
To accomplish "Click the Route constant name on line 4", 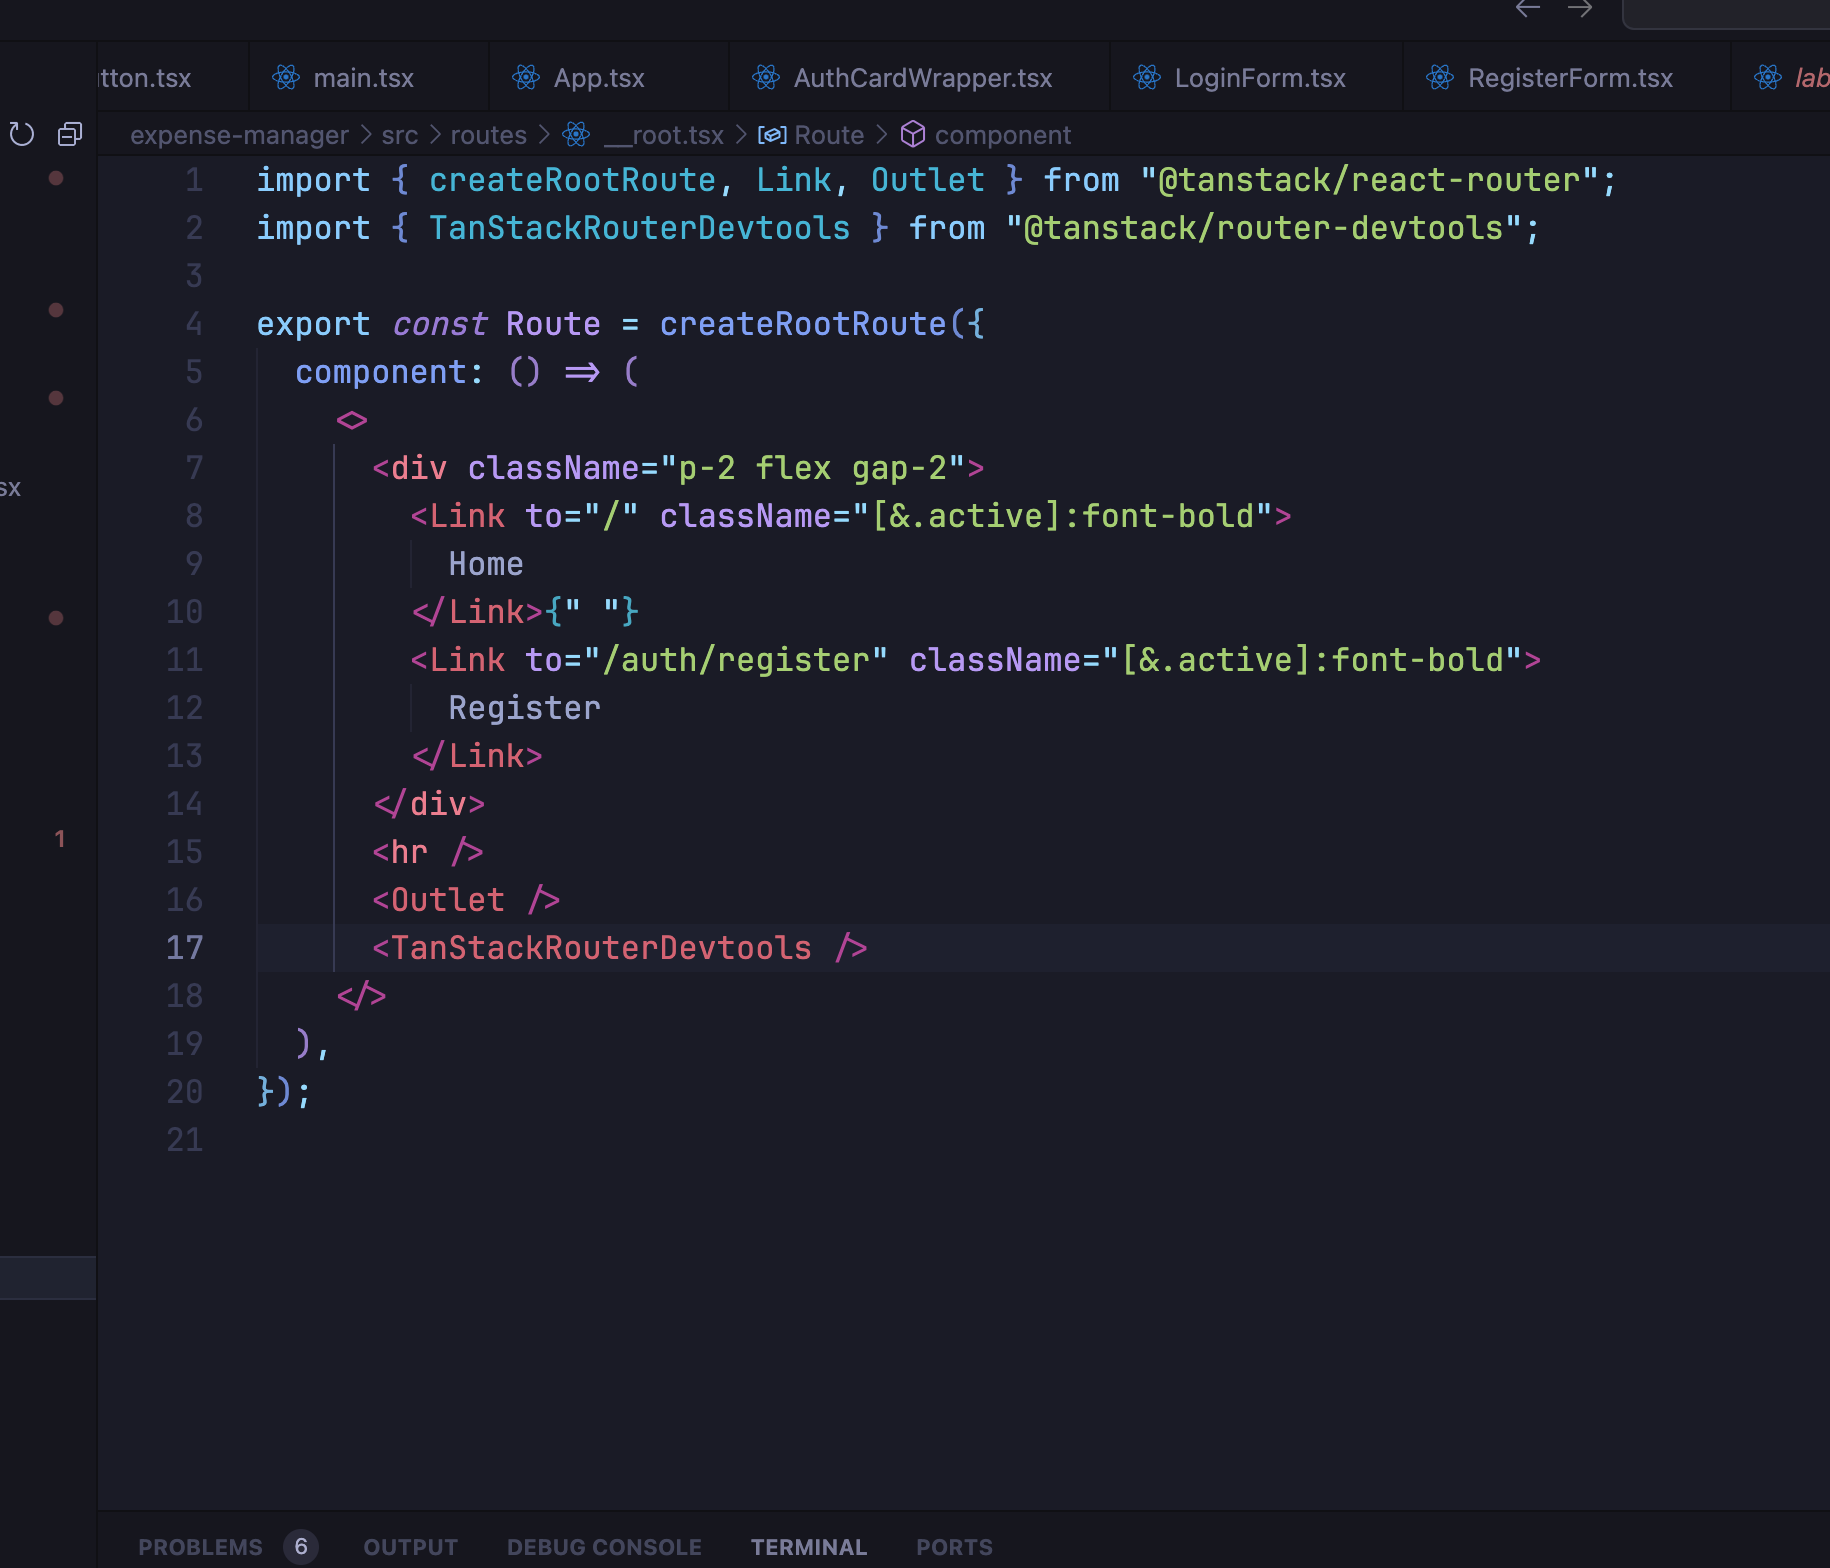I will (x=553, y=324).
